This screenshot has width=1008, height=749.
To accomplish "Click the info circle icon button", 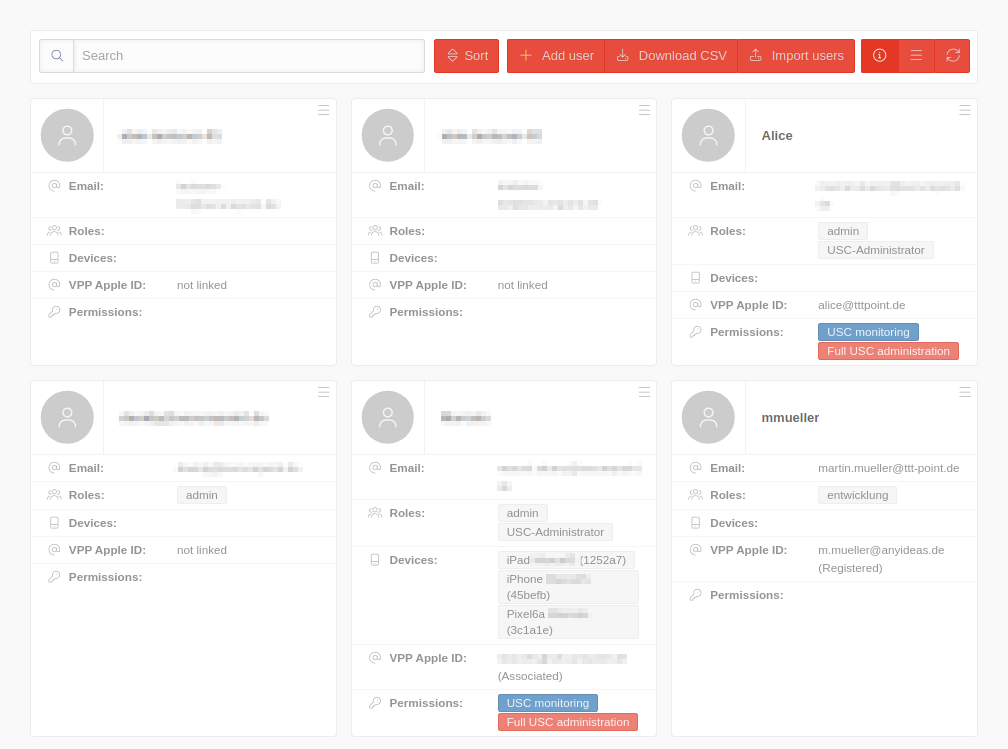I will [x=880, y=56].
